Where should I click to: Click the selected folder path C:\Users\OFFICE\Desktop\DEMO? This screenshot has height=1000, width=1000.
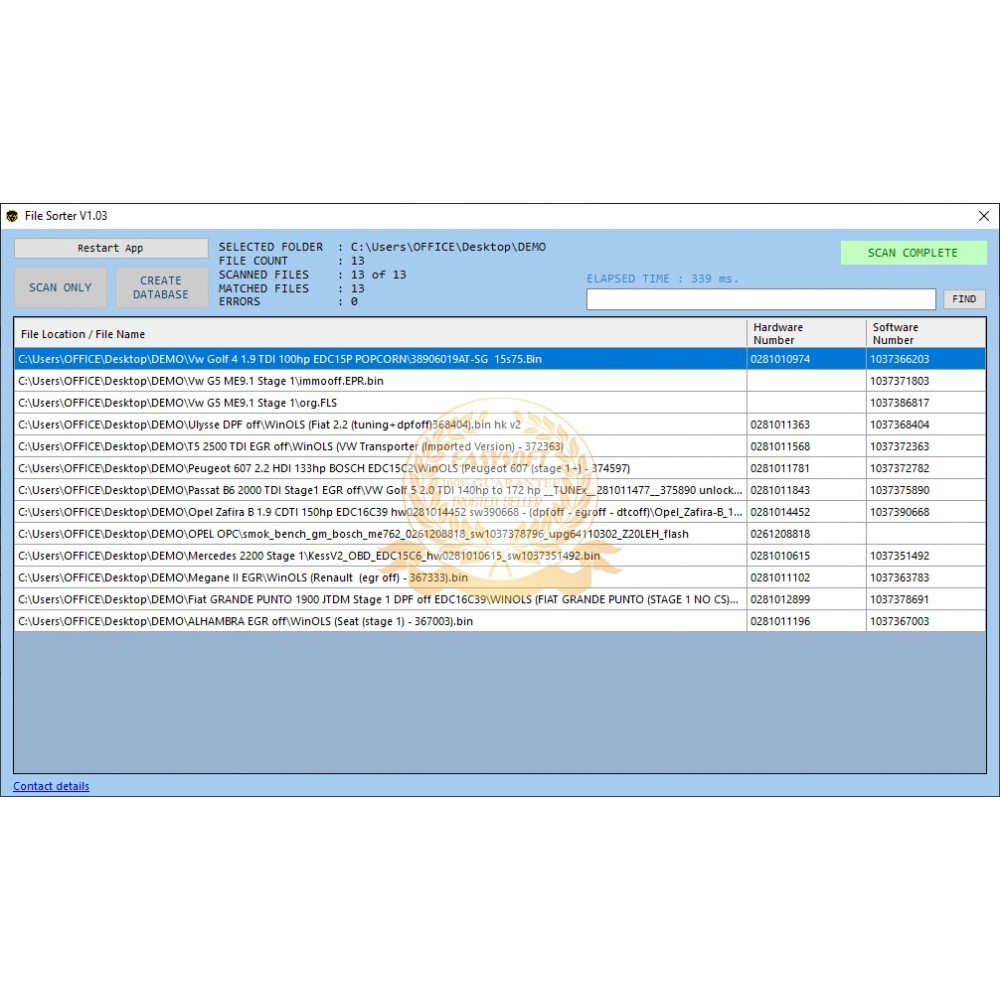(448, 247)
